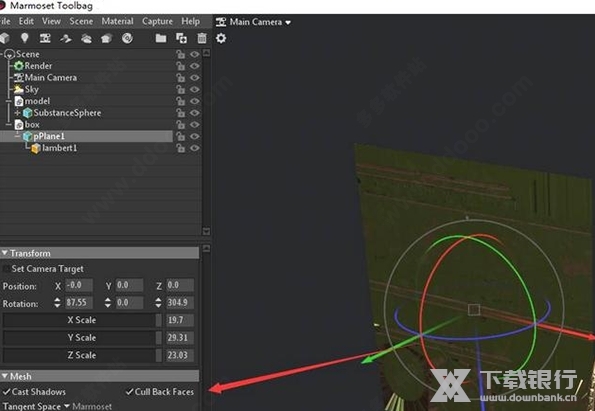This screenshot has width=595, height=411.
Task: Toggle visibility of model
Action: (x=195, y=101)
